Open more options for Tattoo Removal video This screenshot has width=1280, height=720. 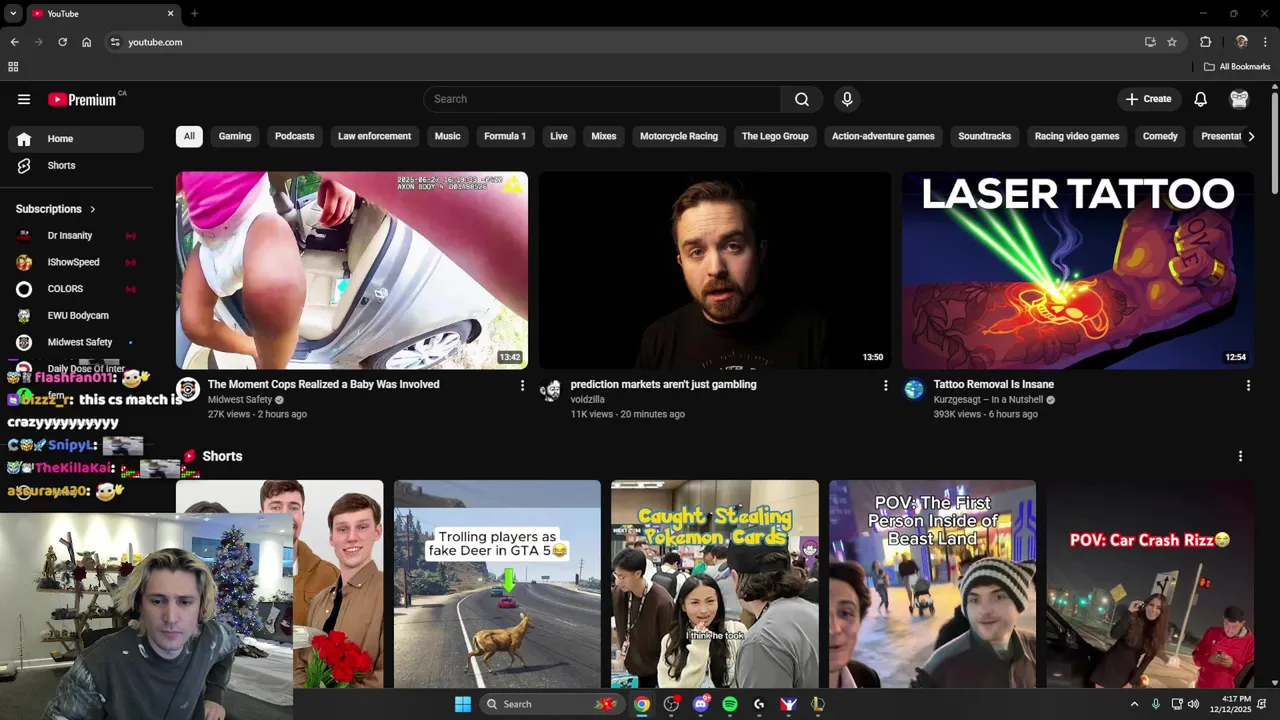(1248, 385)
